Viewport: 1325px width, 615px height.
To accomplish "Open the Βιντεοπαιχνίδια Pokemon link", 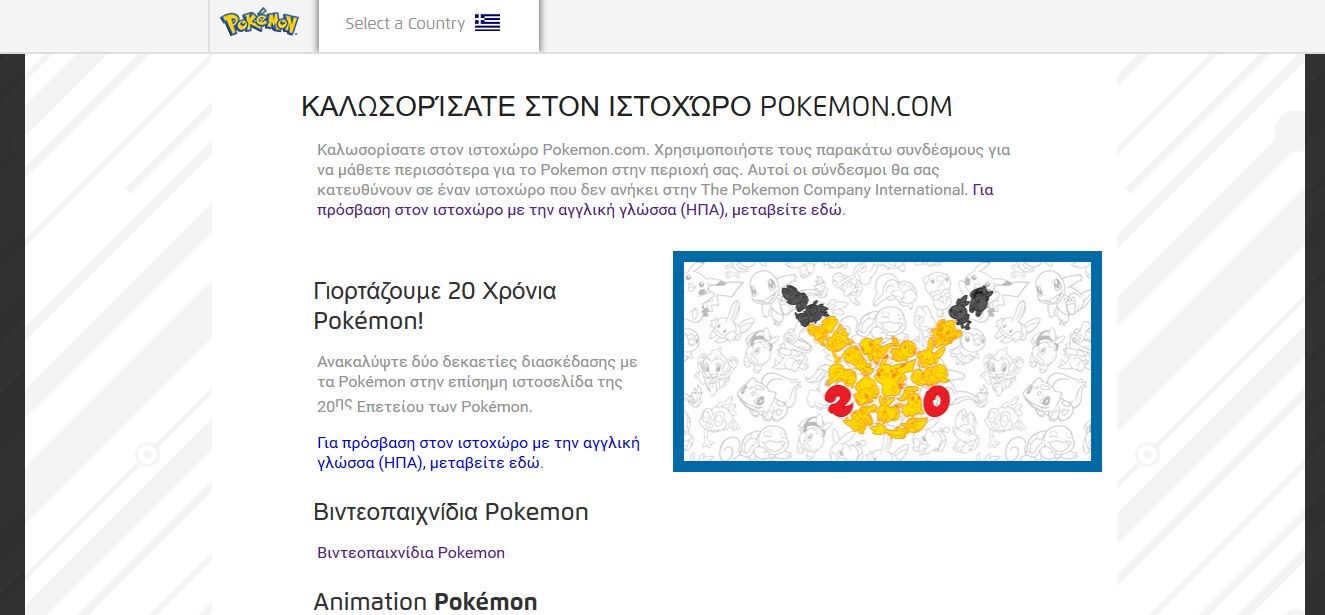I will tap(411, 553).
